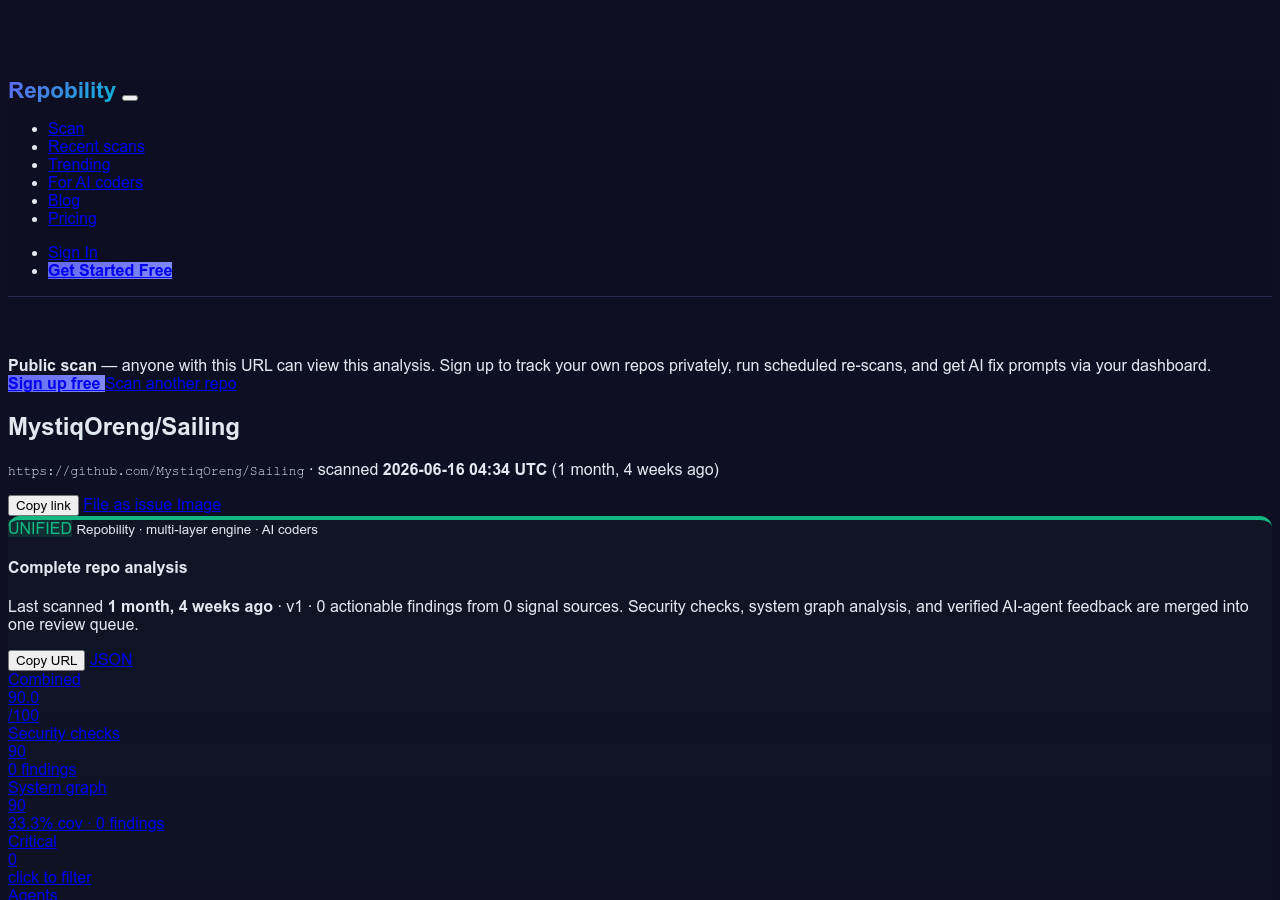Filter by Critical findings
The image size is (1280, 900).
(x=50, y=859)
